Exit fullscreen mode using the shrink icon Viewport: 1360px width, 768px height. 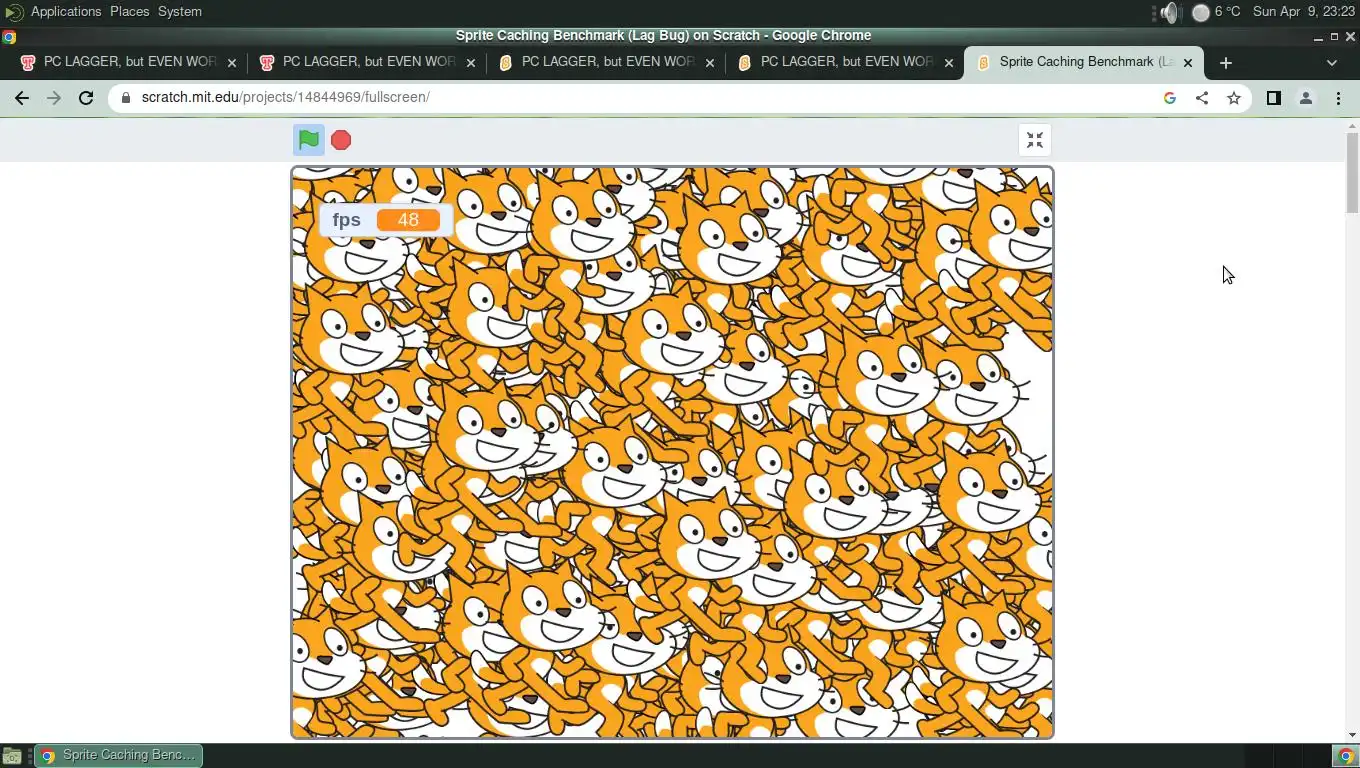[x=1035, y=140]
